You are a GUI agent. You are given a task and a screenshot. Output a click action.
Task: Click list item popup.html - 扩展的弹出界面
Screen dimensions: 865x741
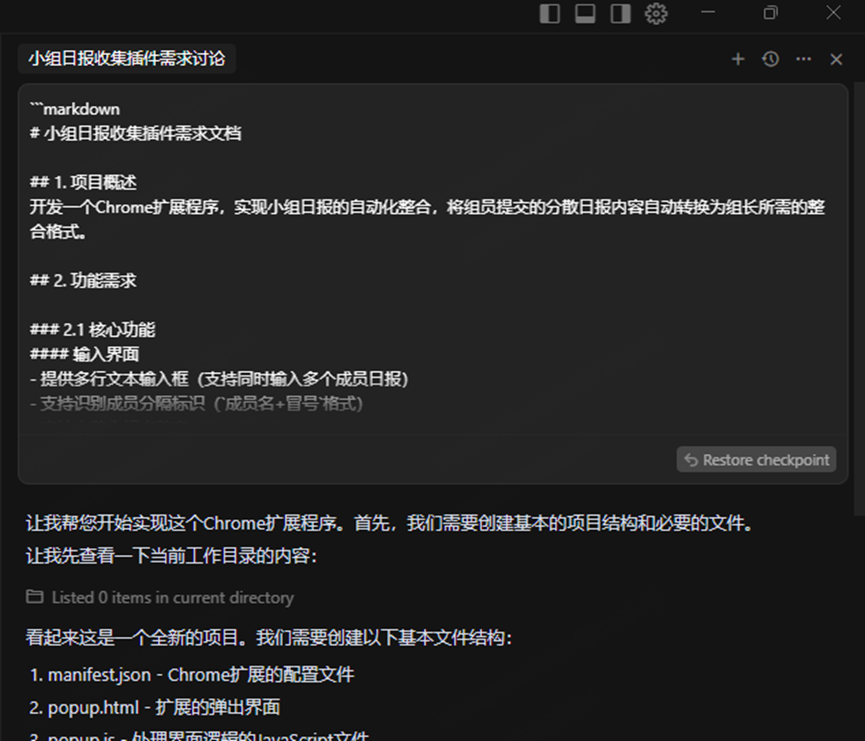coord(154,707)
